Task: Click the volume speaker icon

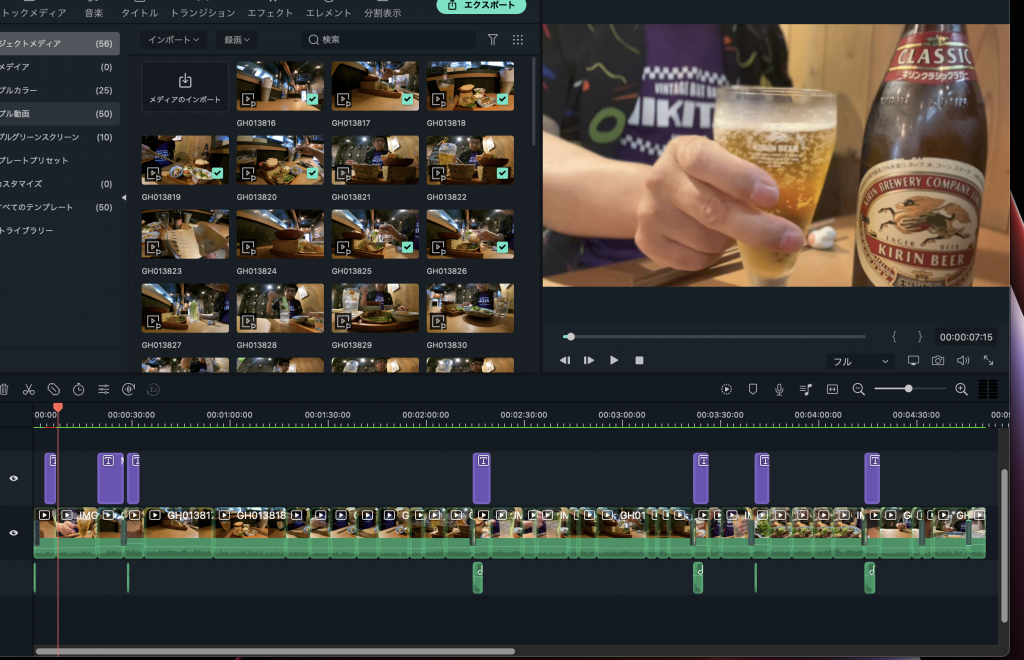Action: tap(963, 360)
